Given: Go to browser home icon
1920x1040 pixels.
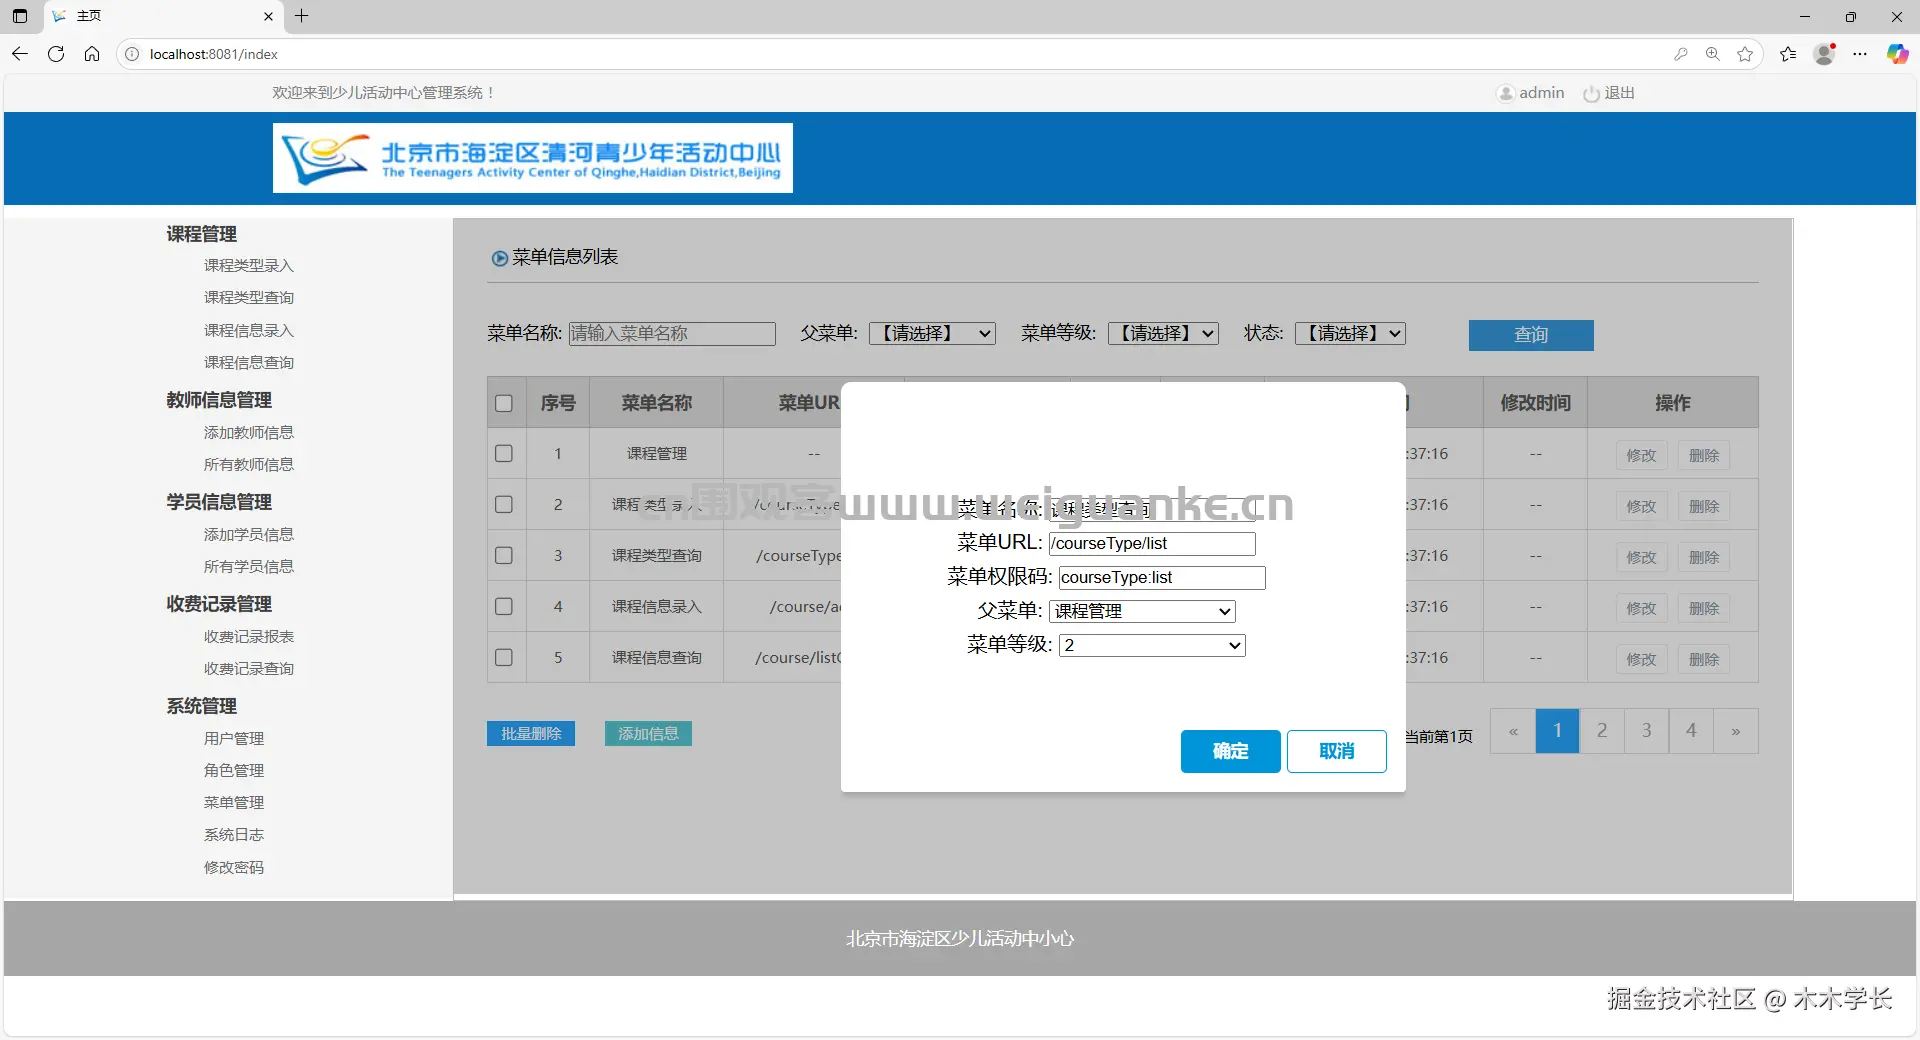Looking at the screenshot, I should (92, 54).
